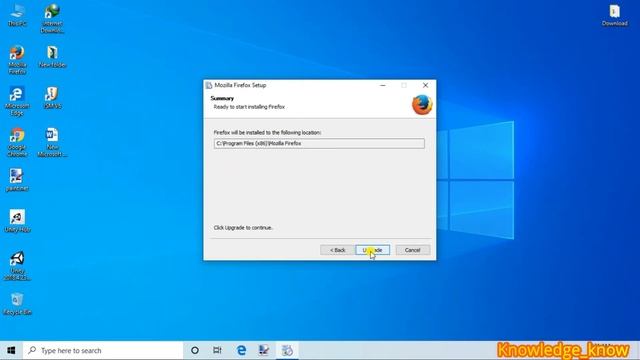Select the Google Chrome desktop shortcut
This screenshot has width=640, height=360.
(17, 142)
